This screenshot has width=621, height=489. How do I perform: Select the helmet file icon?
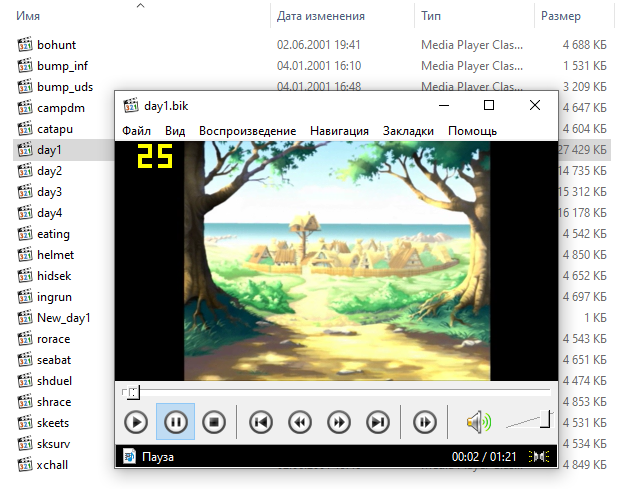click(25, 254)
